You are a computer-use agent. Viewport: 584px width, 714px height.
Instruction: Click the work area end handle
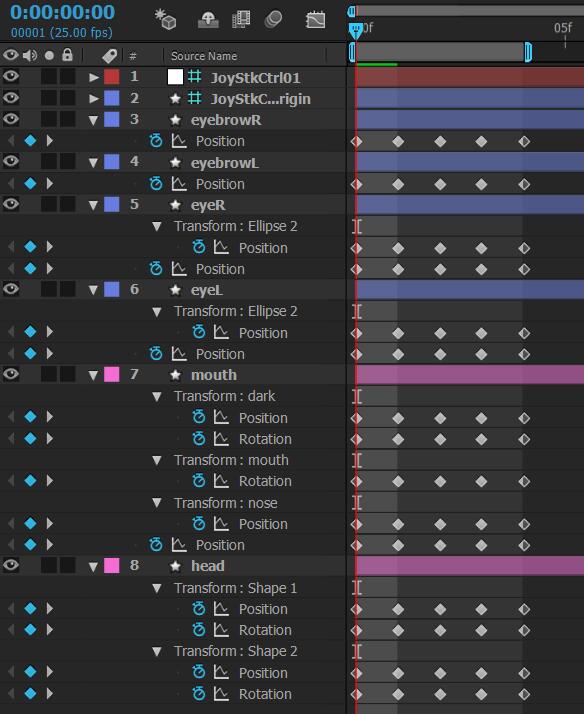coord(528,52)
